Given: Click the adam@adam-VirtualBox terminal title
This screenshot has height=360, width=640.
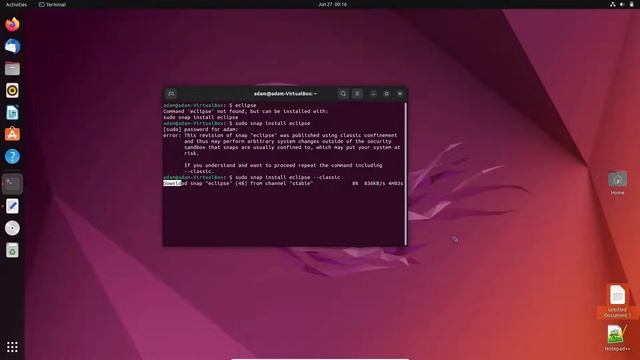Looking at the screenshot, I should [285, 93].
